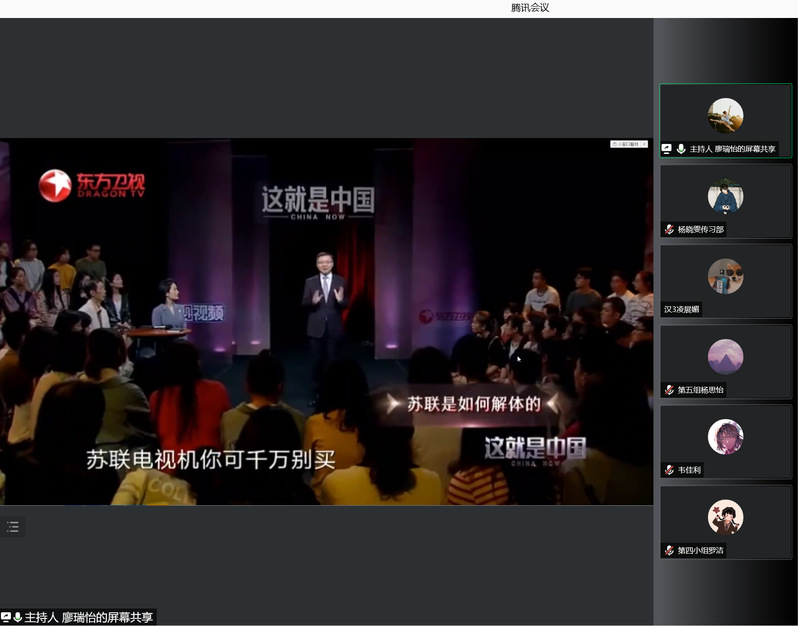
Task: Click the subtitle 苏联电视机你可千万别买
Action: pyautogui.click(x=211, y=460)
